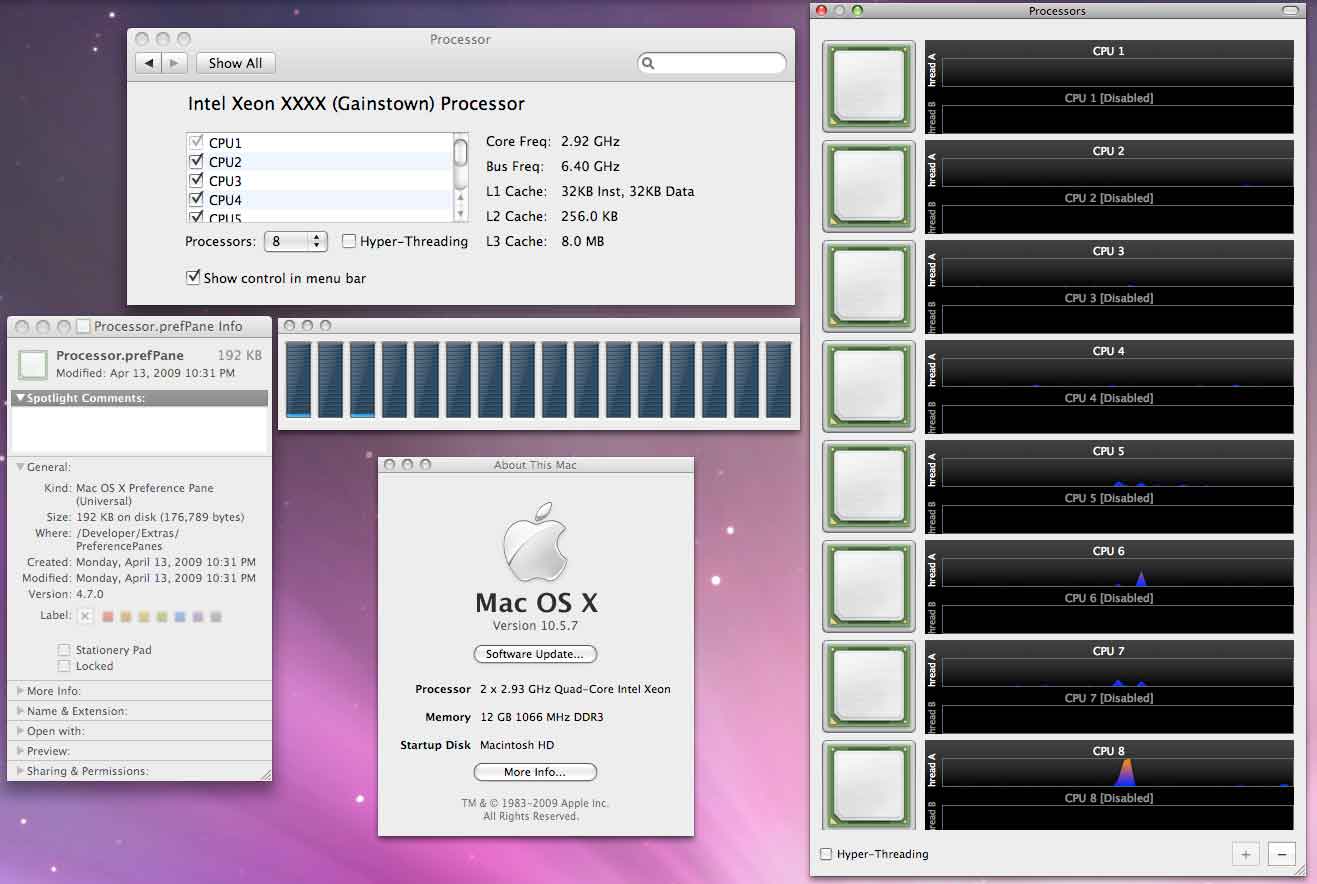Click the Processor.prefPane file icon
The image size is (1317, 884).
coord(33,364)
